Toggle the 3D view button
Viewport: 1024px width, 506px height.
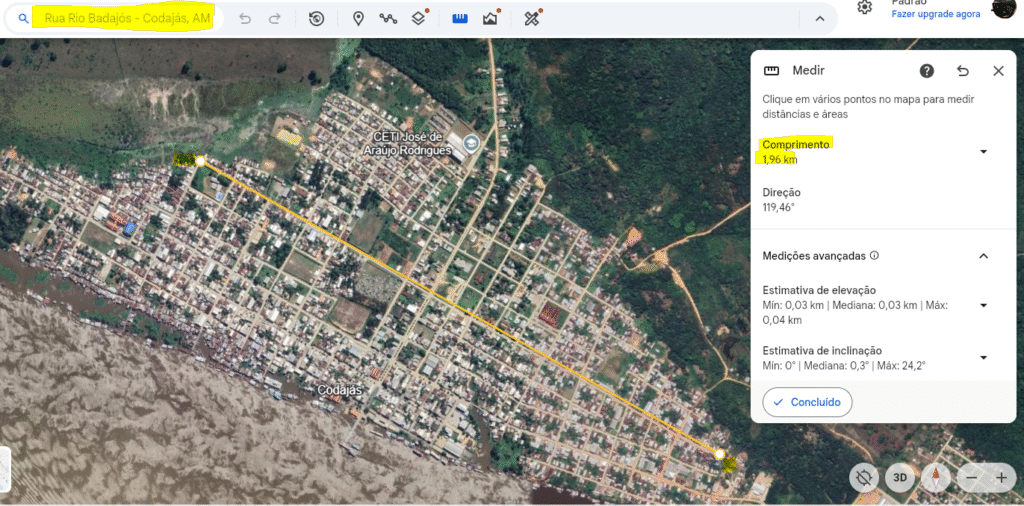(x=900, y=478)
